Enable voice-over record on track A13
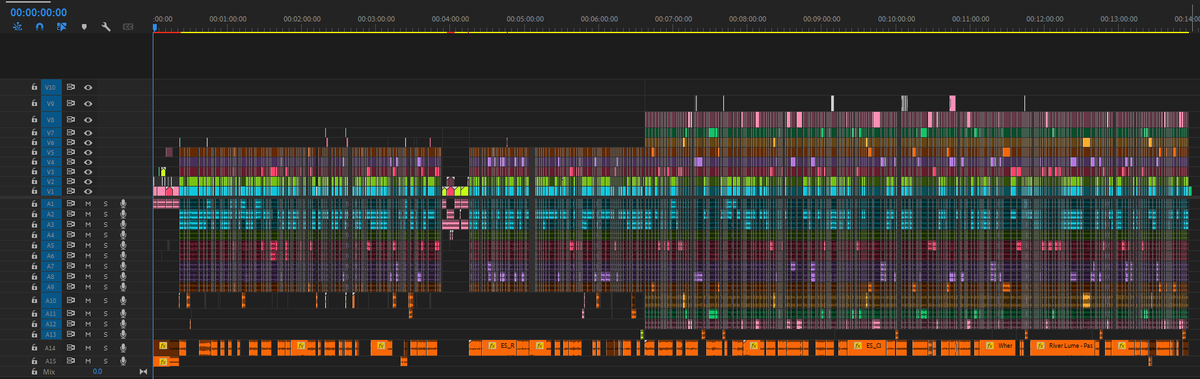The height and width of the screenshot is (379, 1200). pyautogui.click(x=123, y=334)
